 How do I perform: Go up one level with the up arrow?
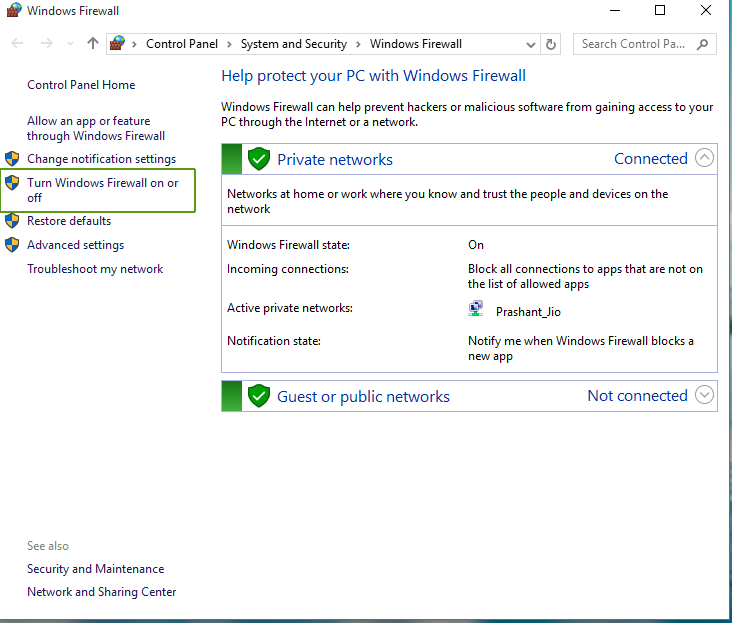tap(93, 43)
